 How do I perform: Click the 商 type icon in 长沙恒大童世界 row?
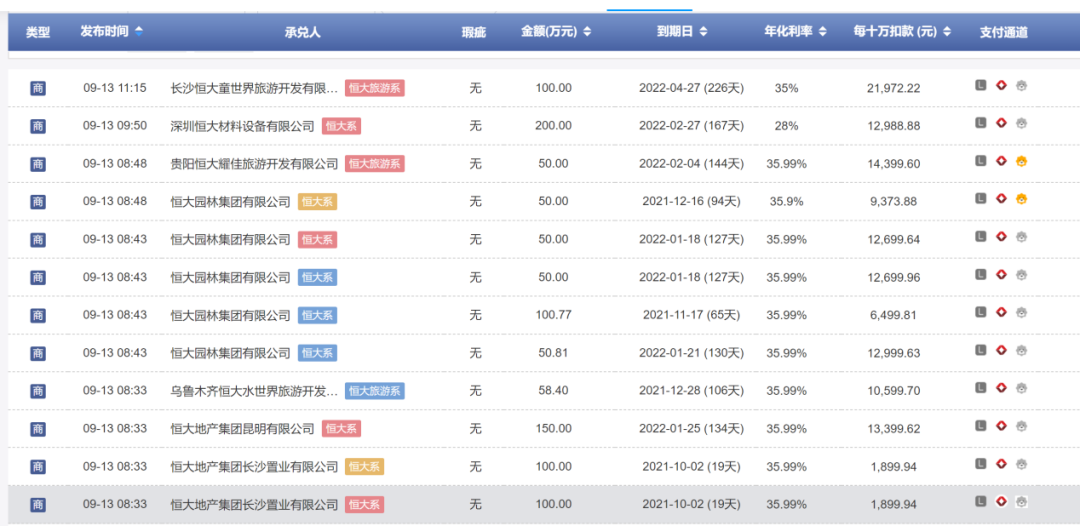coord(38,88)
